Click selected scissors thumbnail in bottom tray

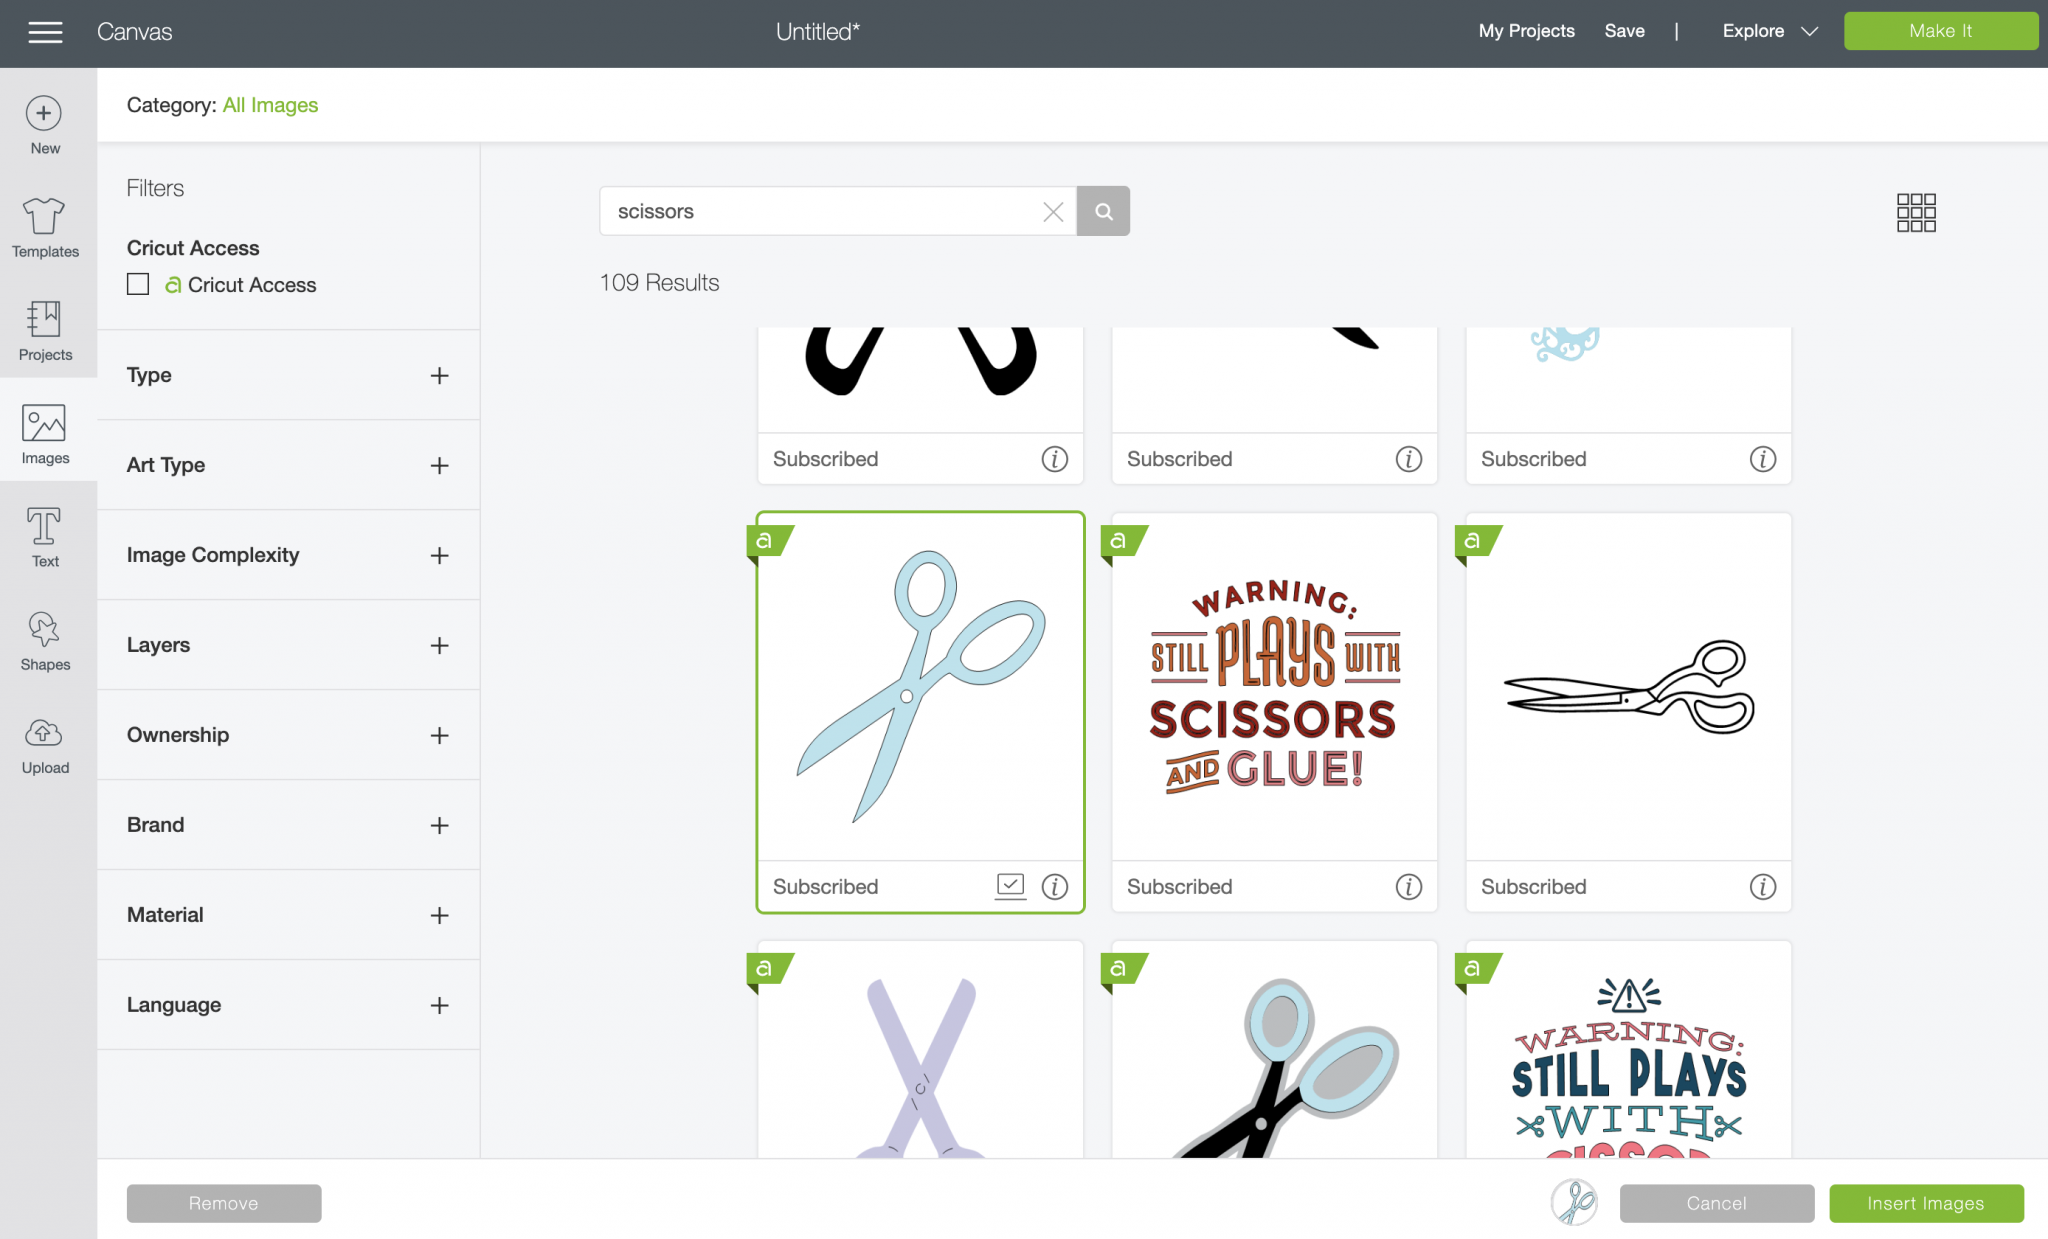1574,1202
